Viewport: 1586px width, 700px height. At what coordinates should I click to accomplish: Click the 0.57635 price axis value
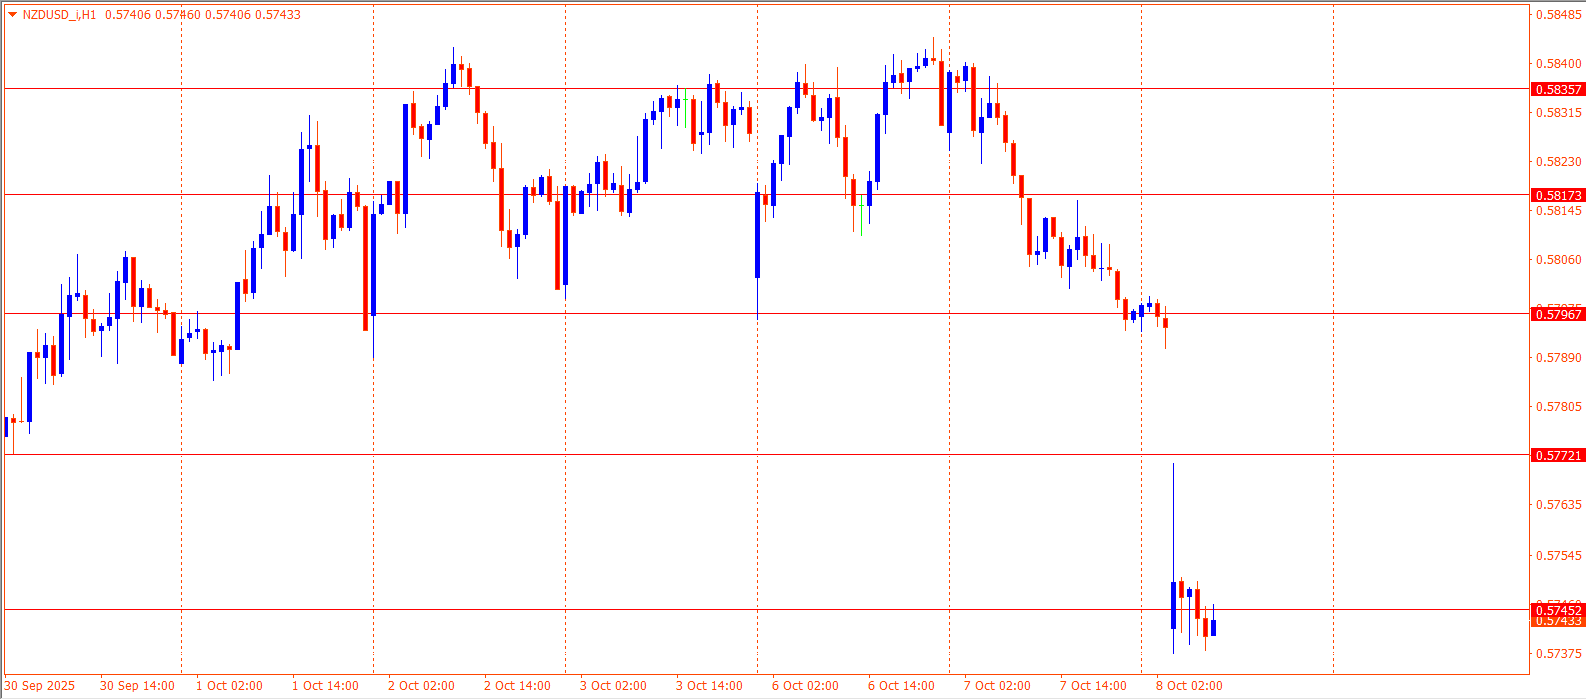click(x=1558, y=505)
